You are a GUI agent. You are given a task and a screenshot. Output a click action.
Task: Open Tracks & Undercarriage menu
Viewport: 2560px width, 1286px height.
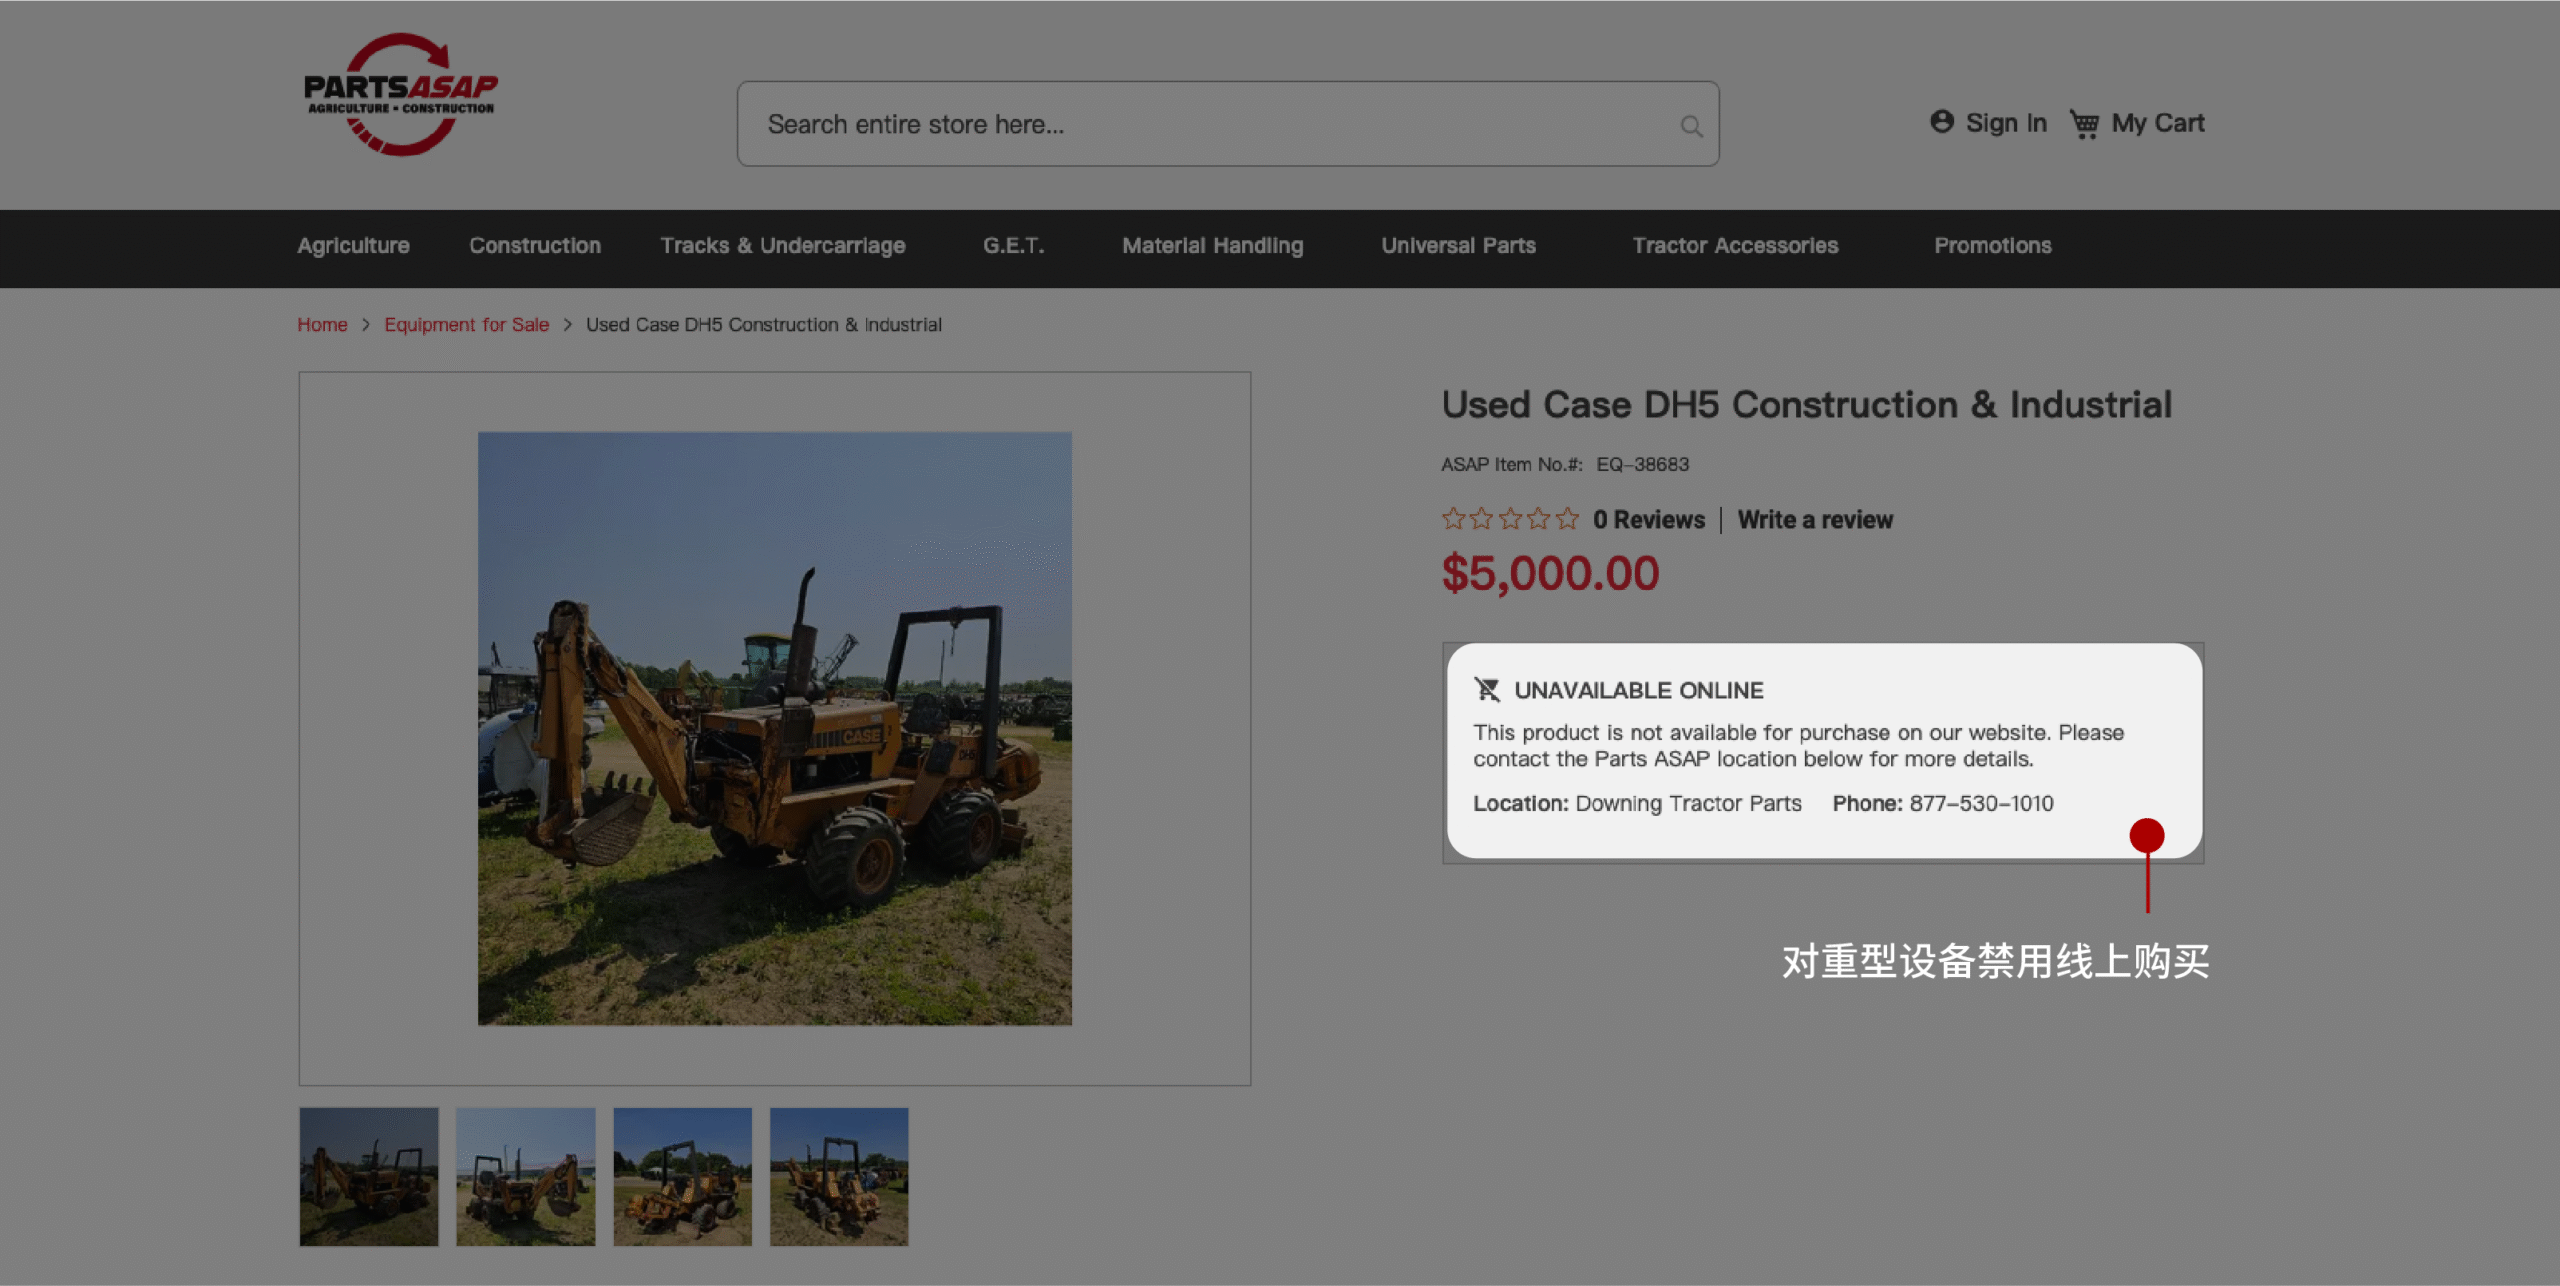coord(782,246)
